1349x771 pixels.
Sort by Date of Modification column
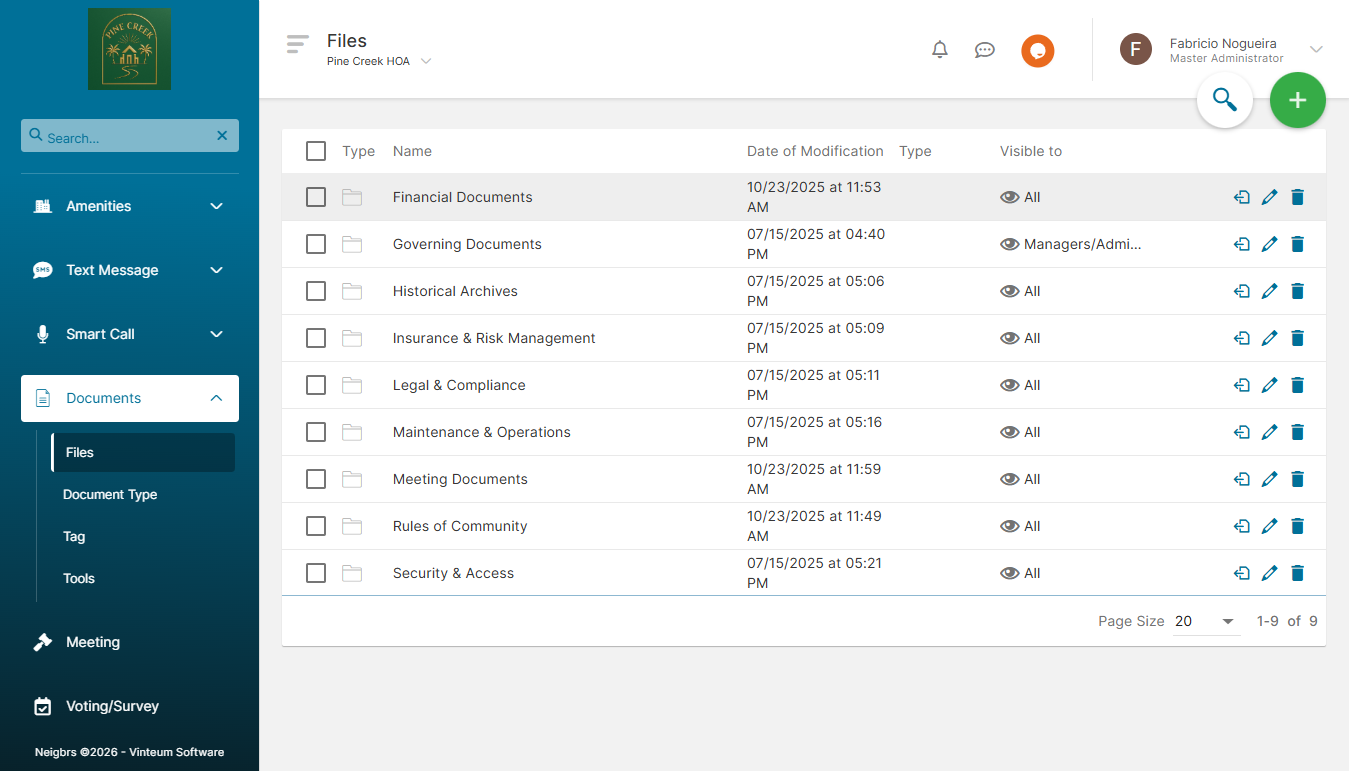coord(815,151)
